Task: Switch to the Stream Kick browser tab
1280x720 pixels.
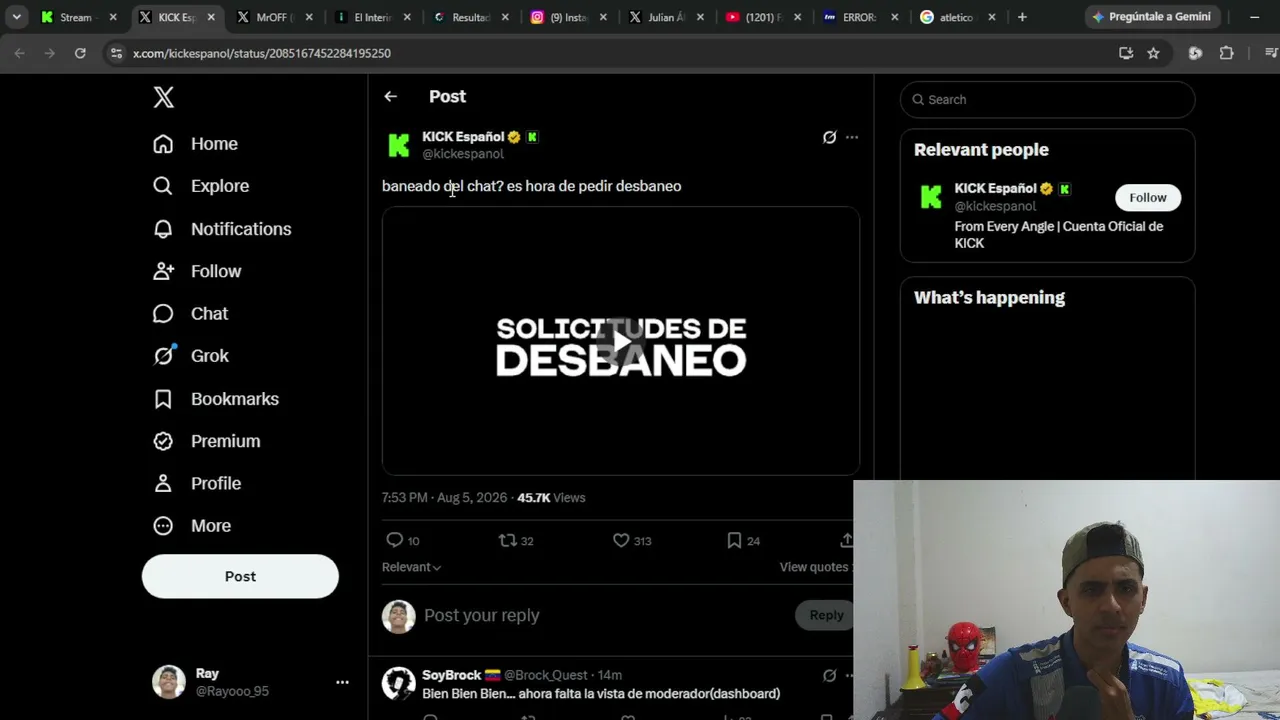Action: click(x=77, y=17)
